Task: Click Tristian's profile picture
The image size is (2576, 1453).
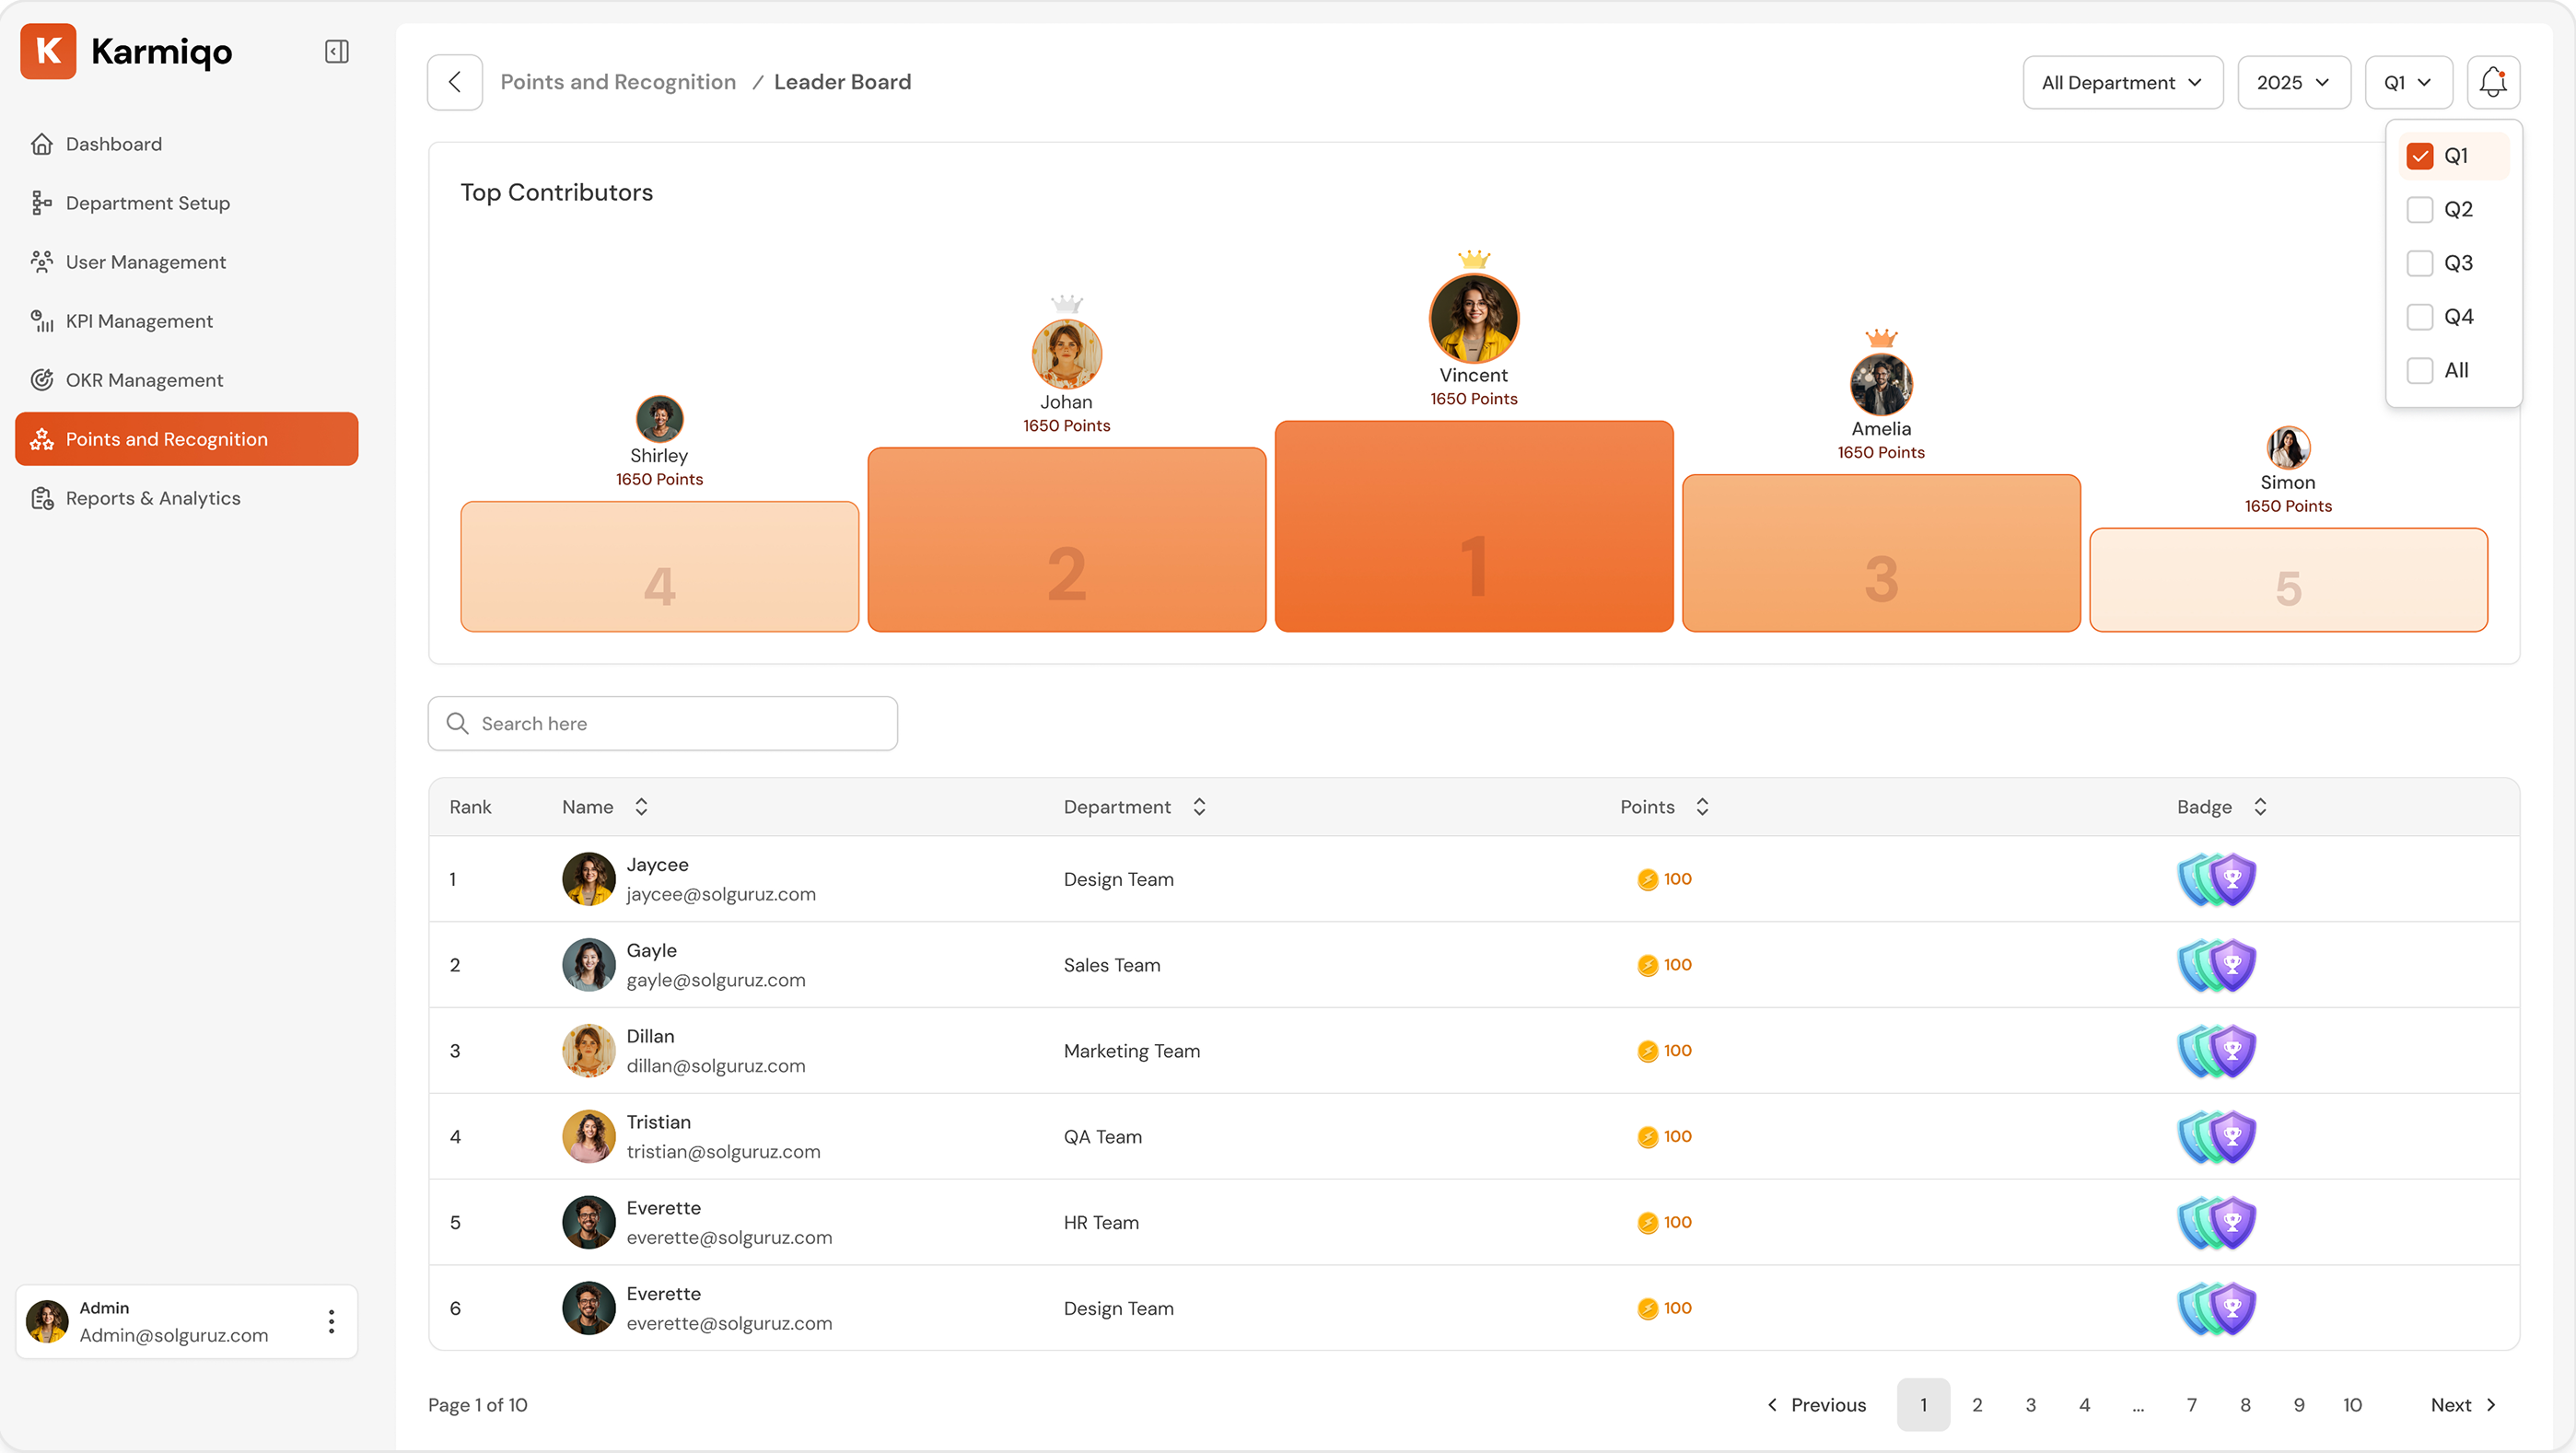Action: tap(589, 1138)
